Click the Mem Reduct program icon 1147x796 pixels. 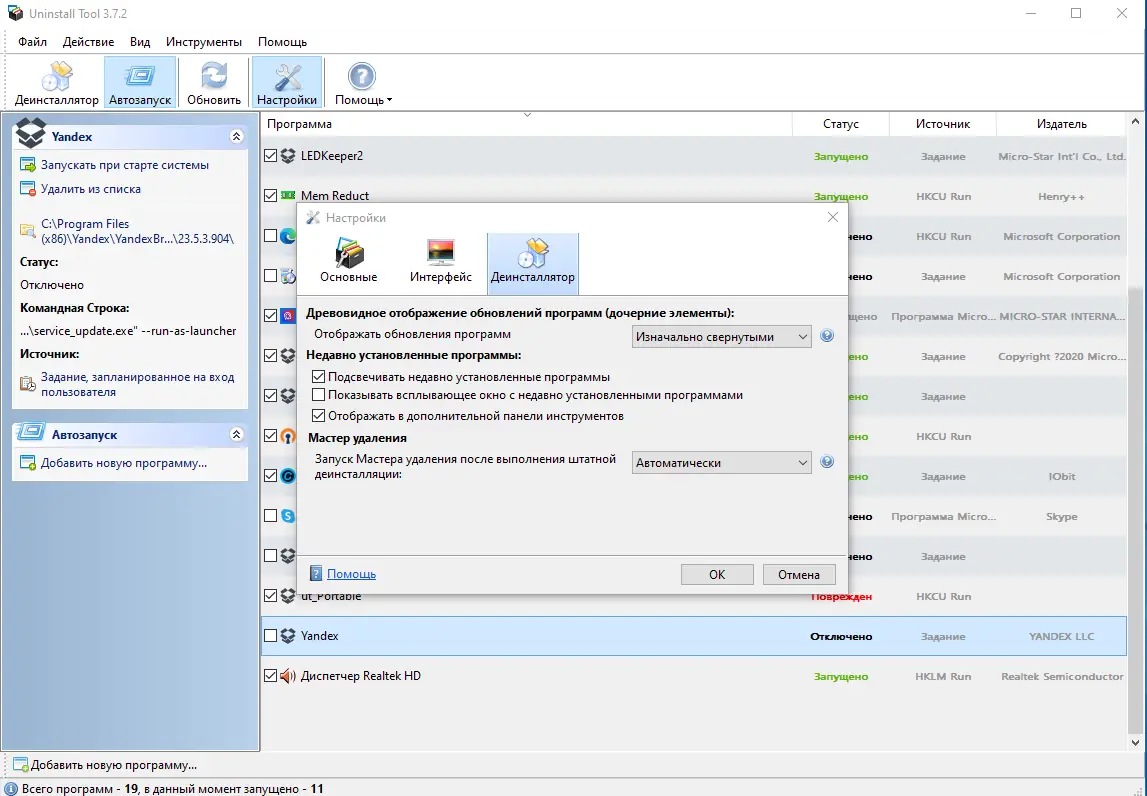288,195
